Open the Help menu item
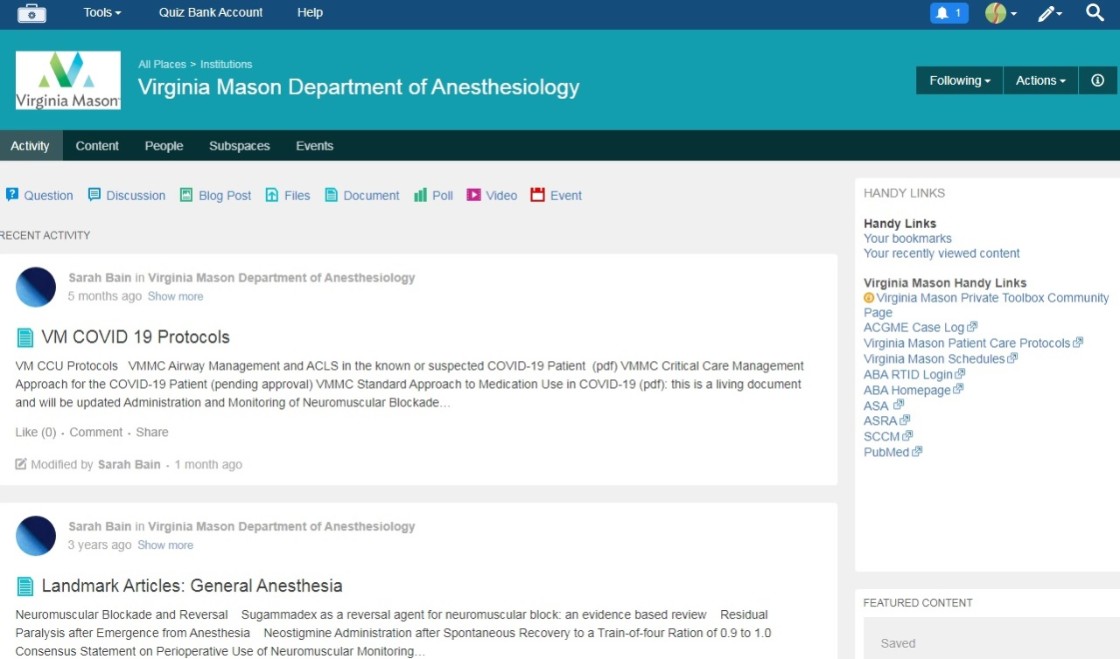Viewport: 1120px width, 659px height. (310, 12)
